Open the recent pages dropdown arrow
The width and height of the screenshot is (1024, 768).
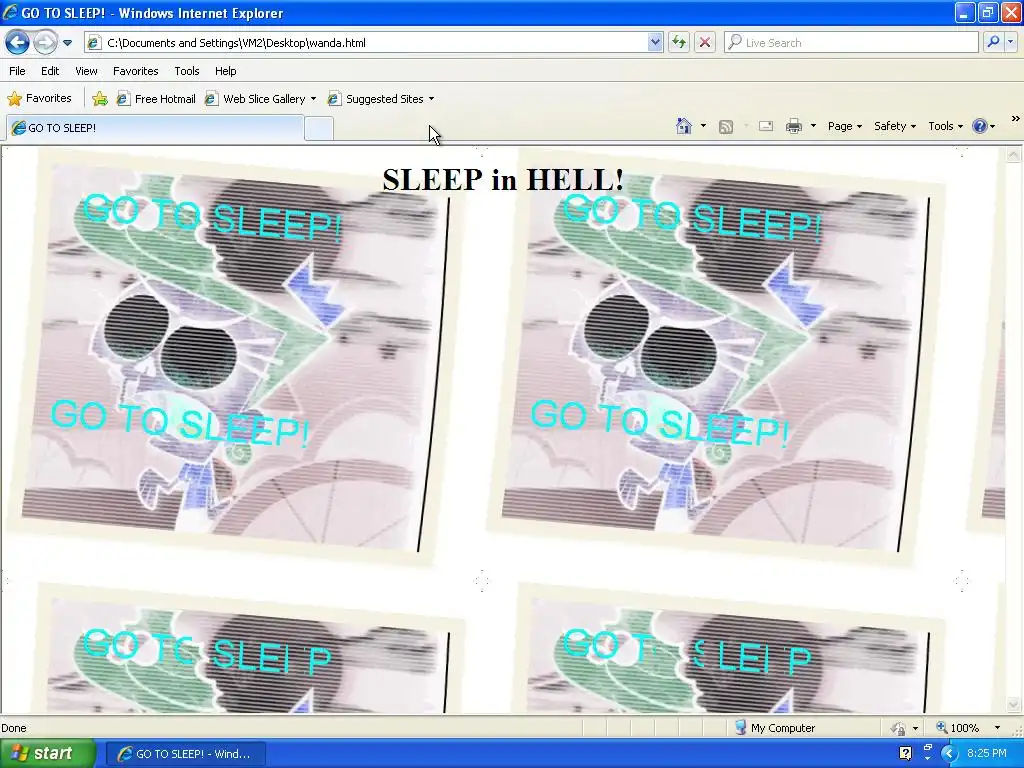(67, 43)
